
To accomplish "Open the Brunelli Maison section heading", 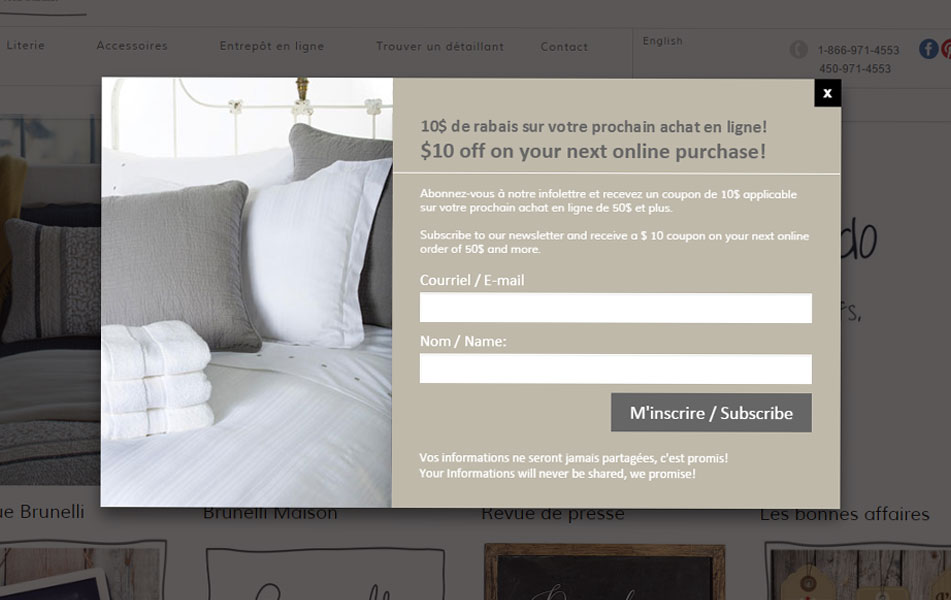I will 270,514.
